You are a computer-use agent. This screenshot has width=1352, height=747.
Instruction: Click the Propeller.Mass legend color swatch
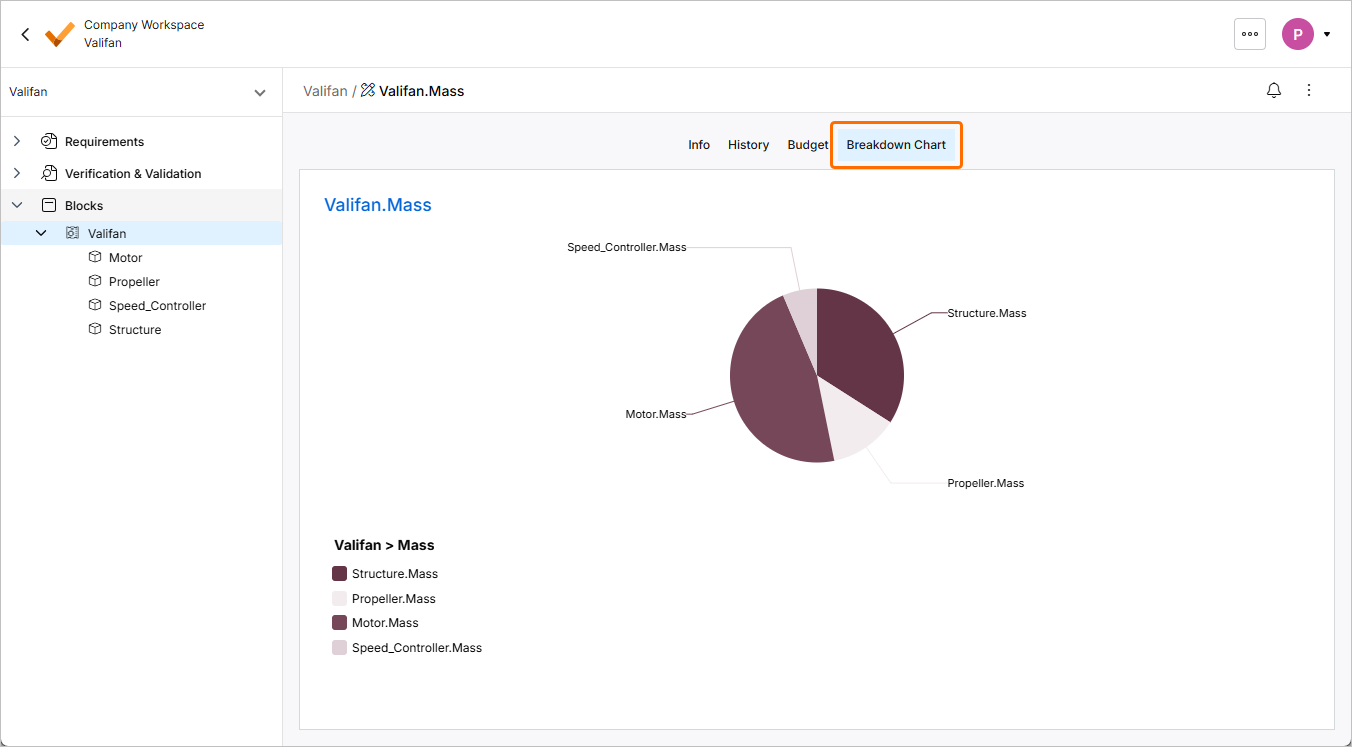(339, 598)
